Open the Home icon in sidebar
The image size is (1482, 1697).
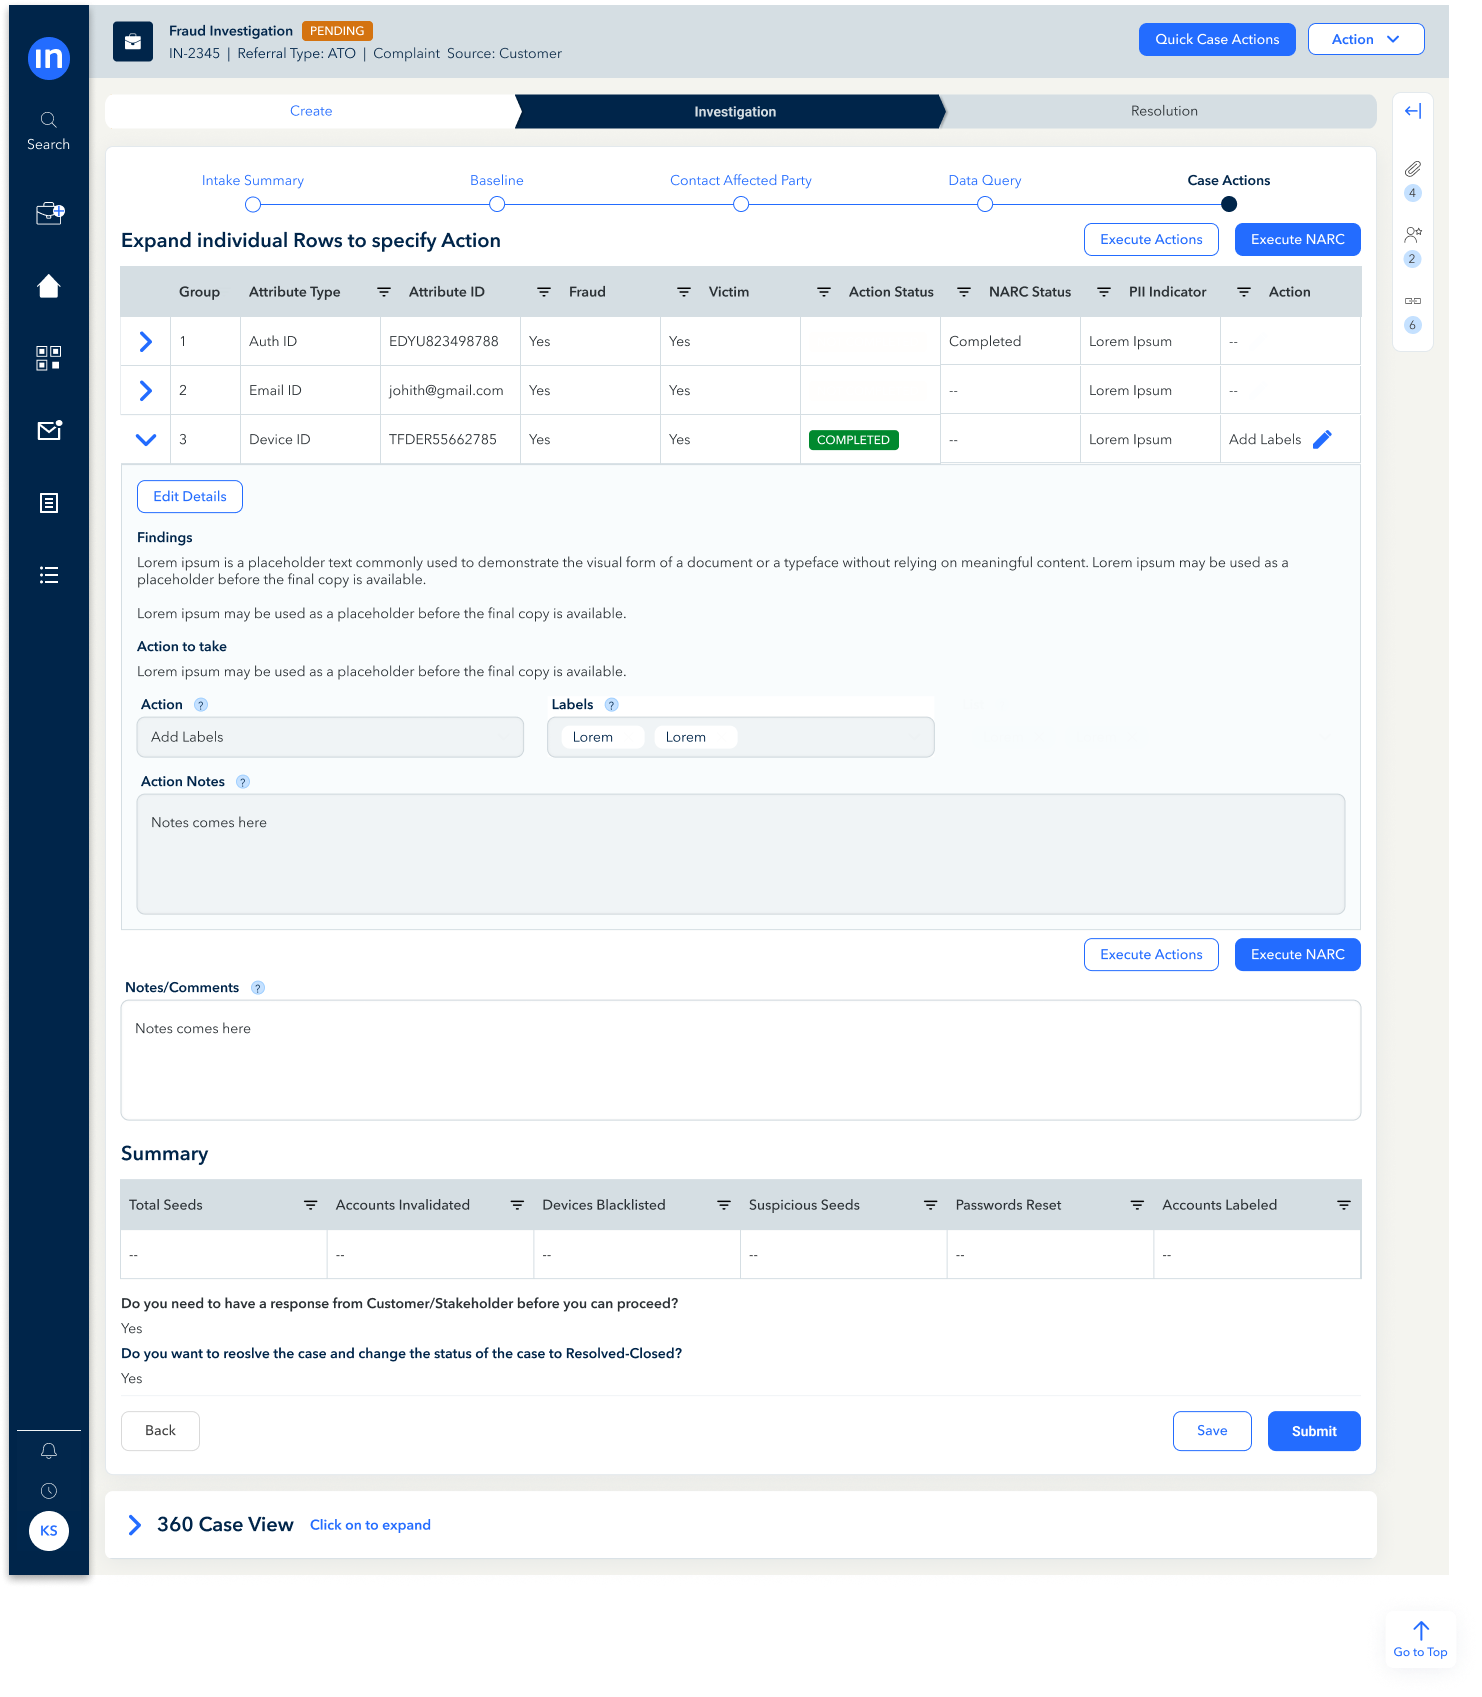pyautogui.click(x=48, y=287)
